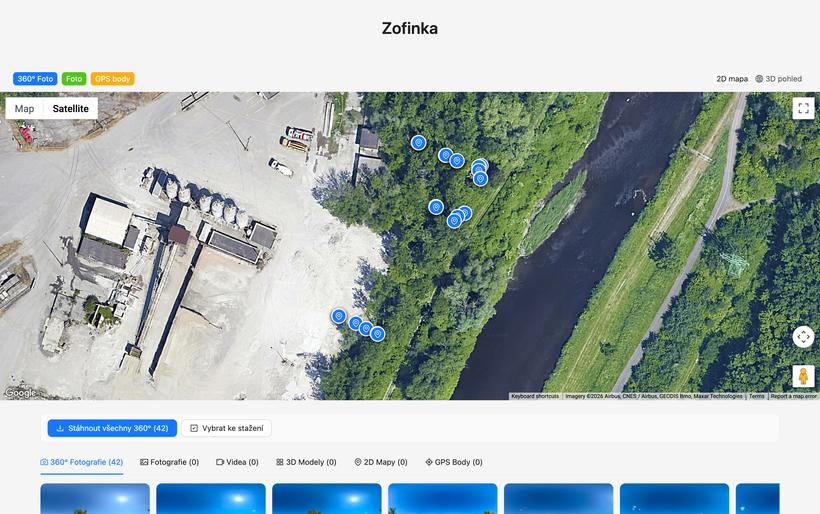This screenshot has height=514, width=820.
Task: Switch map to Satellite imagery
Action: 71,109
